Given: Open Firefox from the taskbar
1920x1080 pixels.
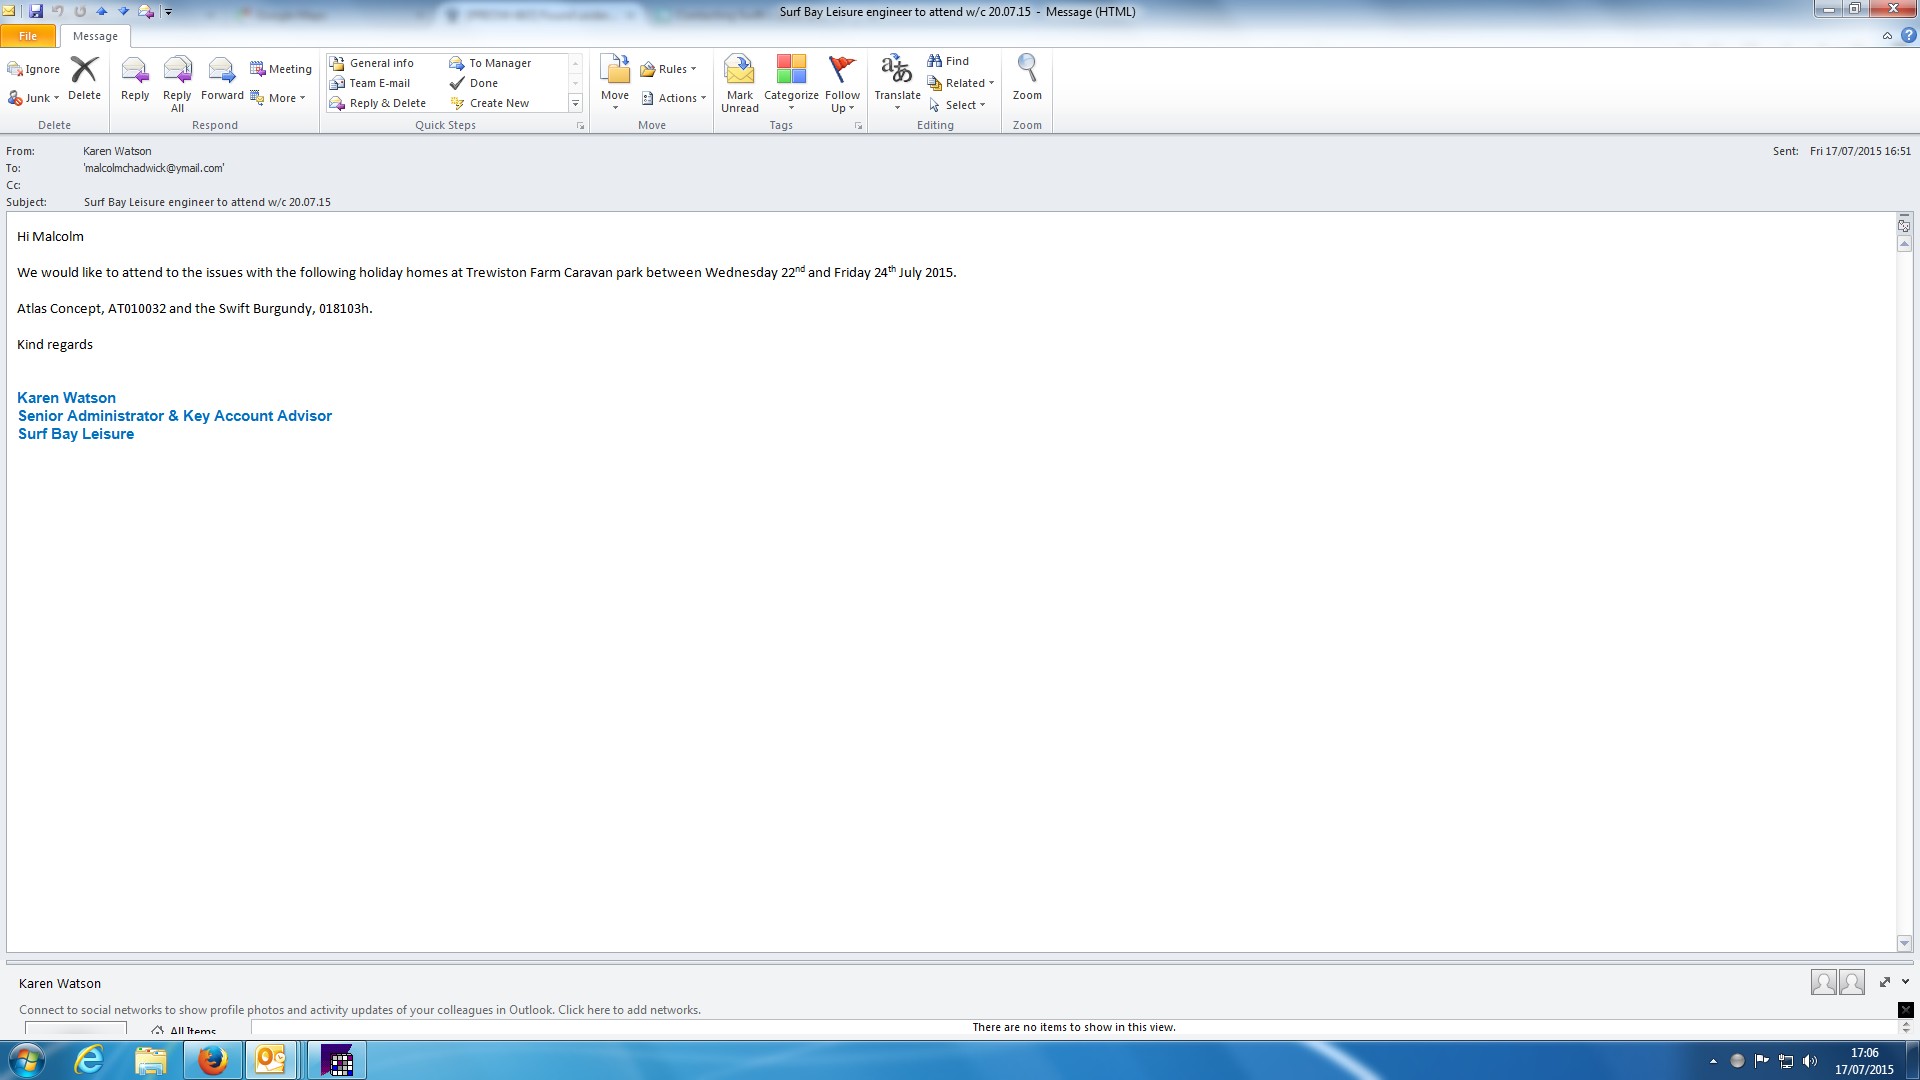Looking at the screenshot, I should (x=212, y=1060).
